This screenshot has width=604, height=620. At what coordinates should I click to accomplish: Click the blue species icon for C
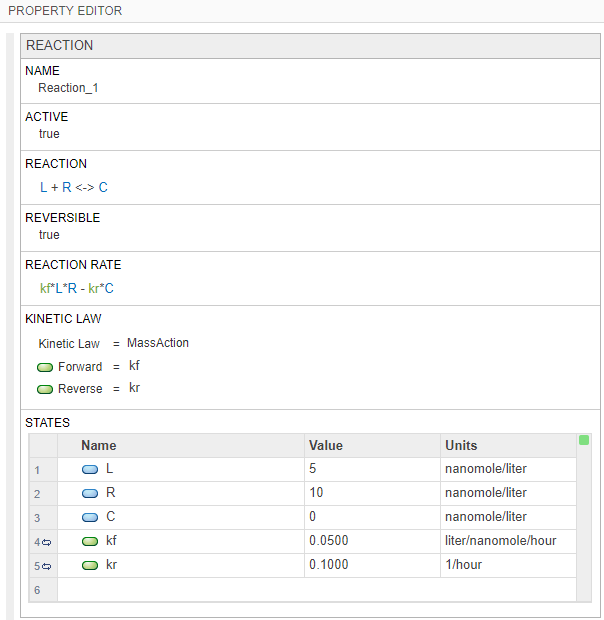click(x=90, y=517)
